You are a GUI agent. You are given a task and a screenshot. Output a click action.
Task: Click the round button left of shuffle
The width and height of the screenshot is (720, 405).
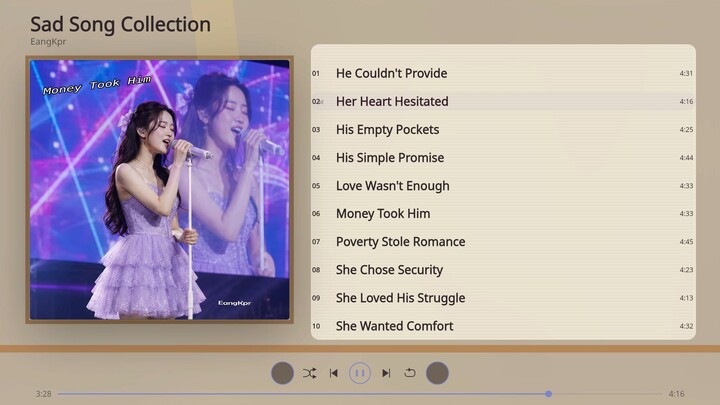point(282,373)
